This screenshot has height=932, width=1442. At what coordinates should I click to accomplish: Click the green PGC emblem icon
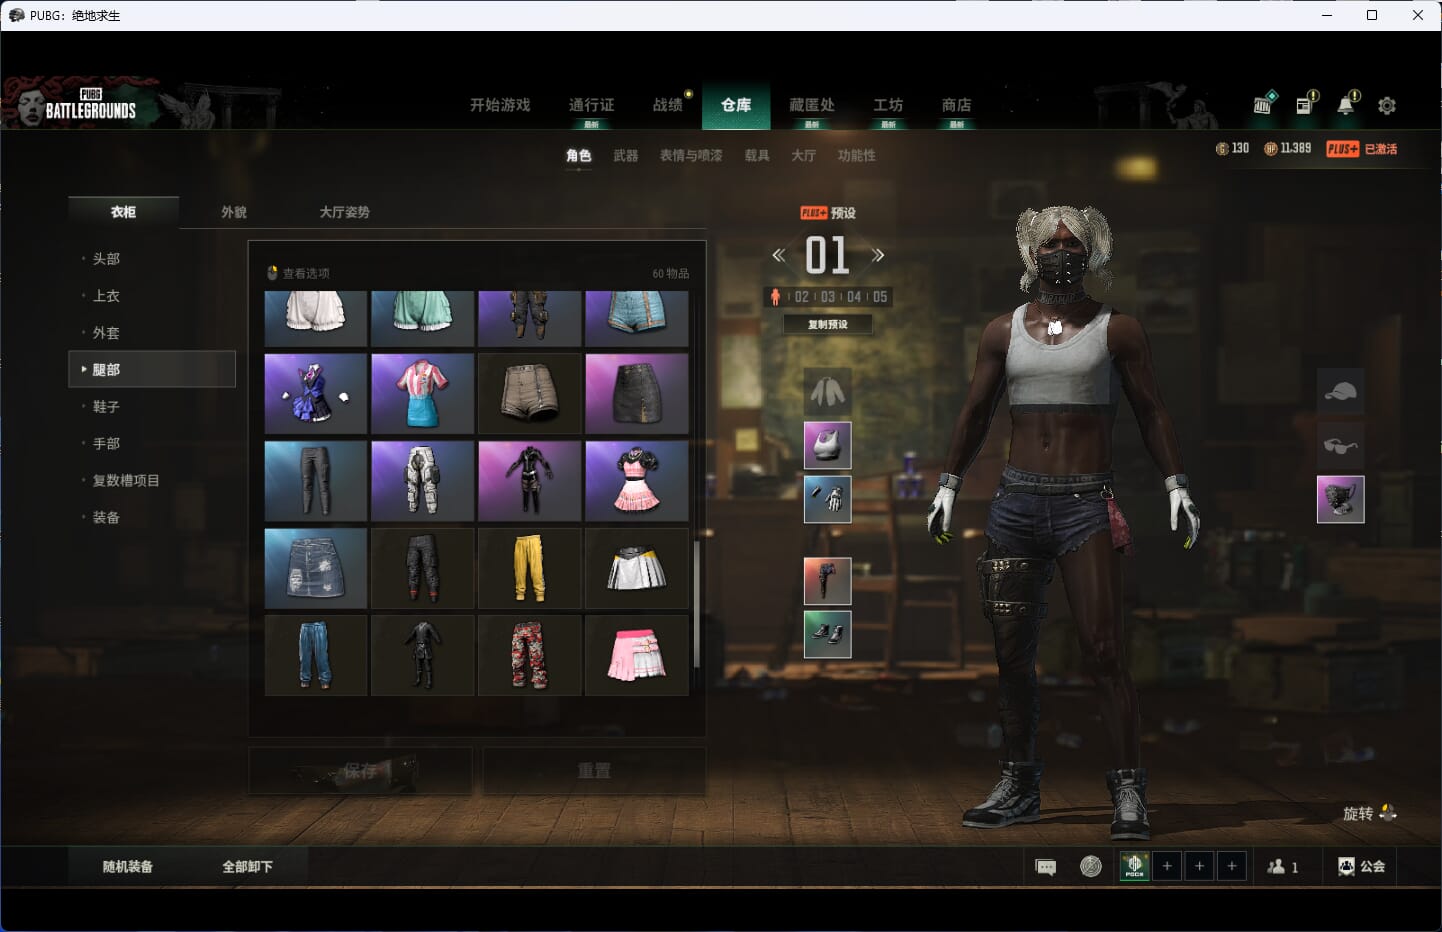[x=1134, y=866]
